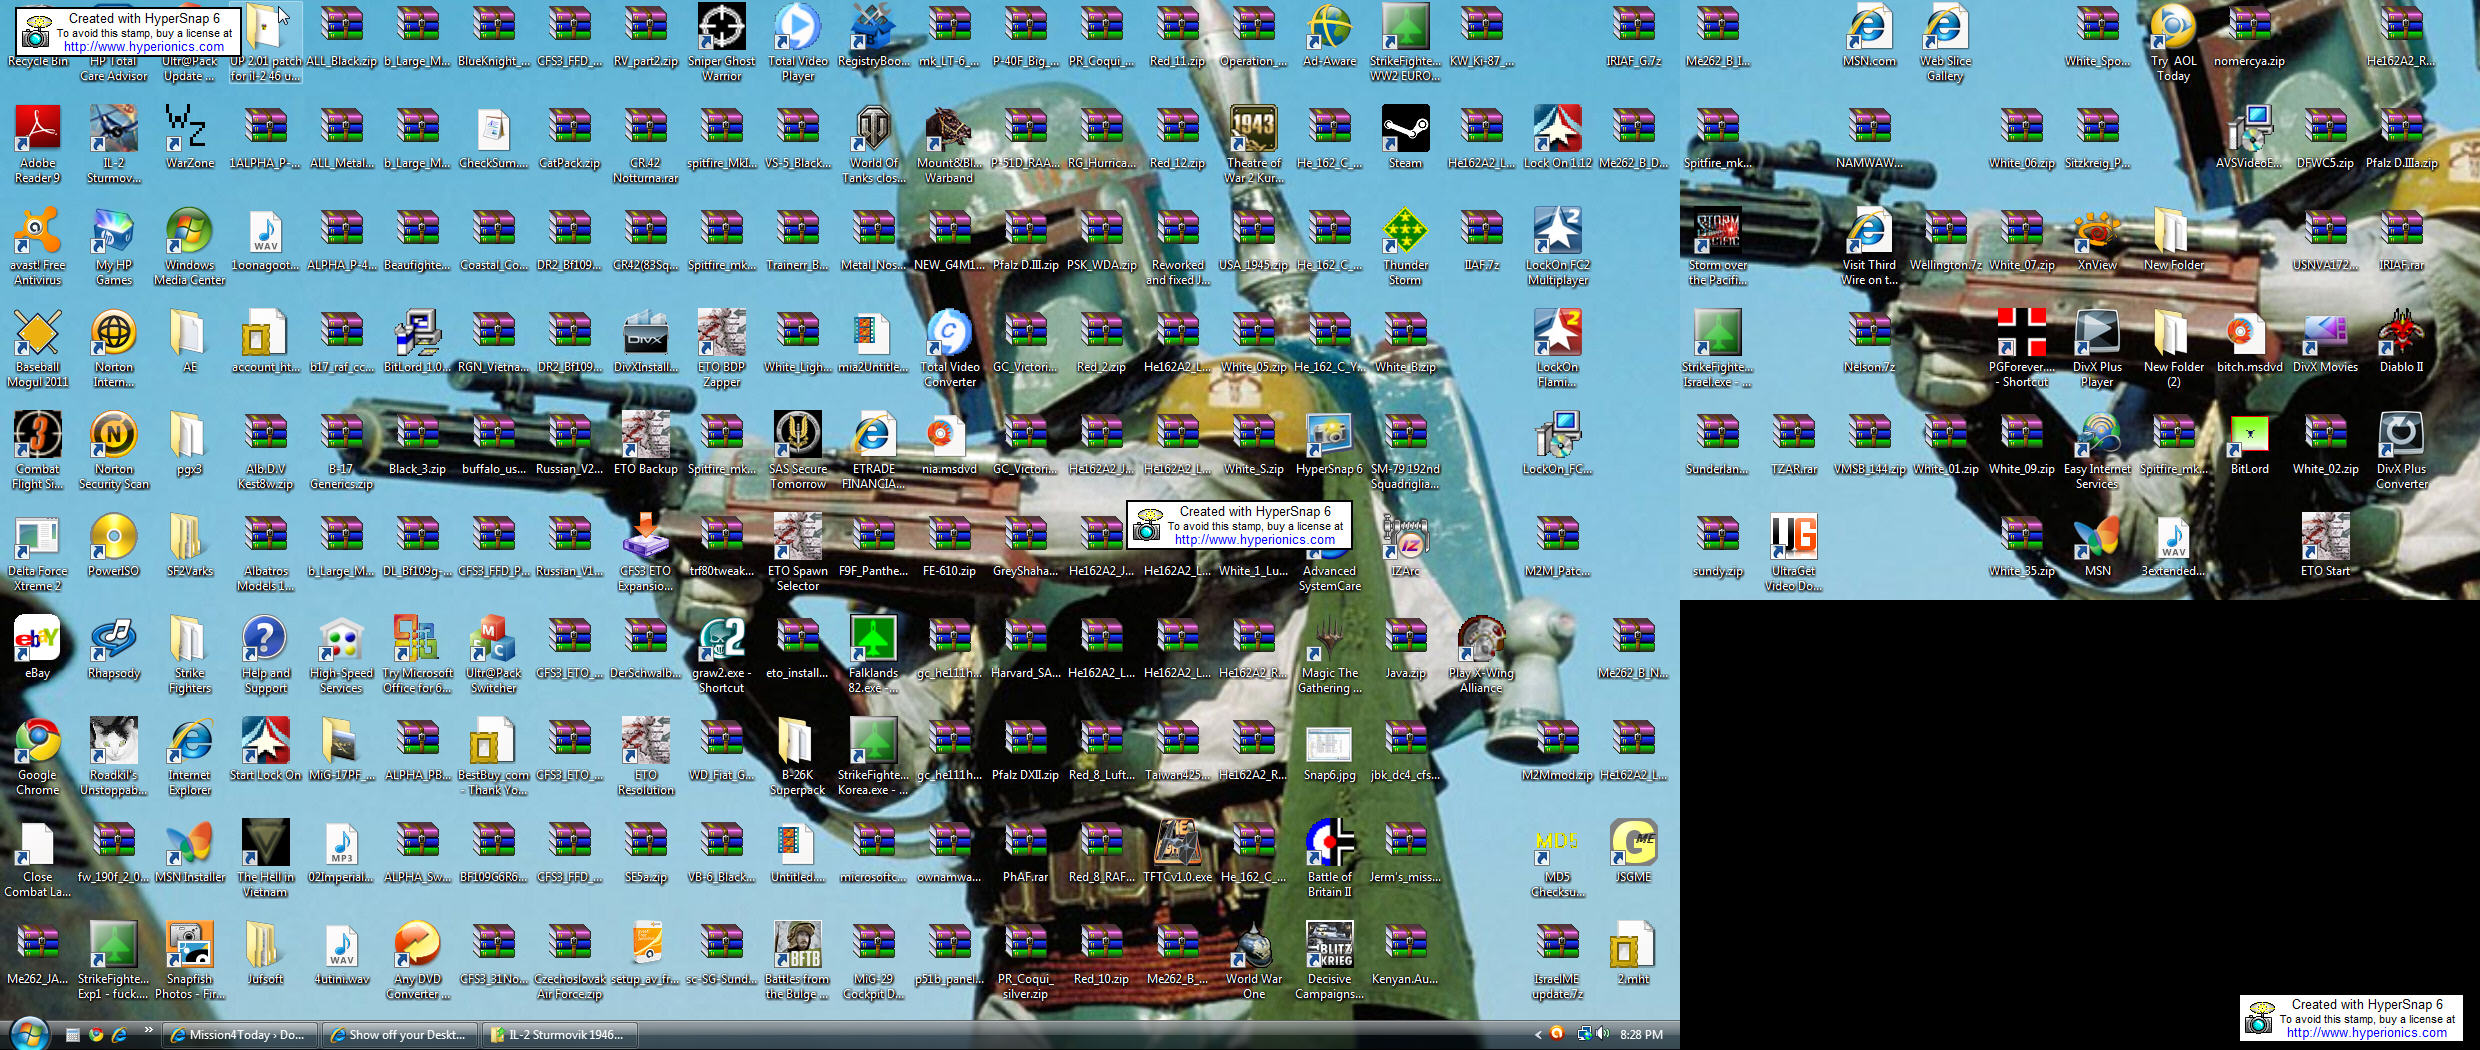Open the Total Video Converter shortcut
This screenshot has height=1050, width=2480.
pyautogui.click(x=950, y=349)
